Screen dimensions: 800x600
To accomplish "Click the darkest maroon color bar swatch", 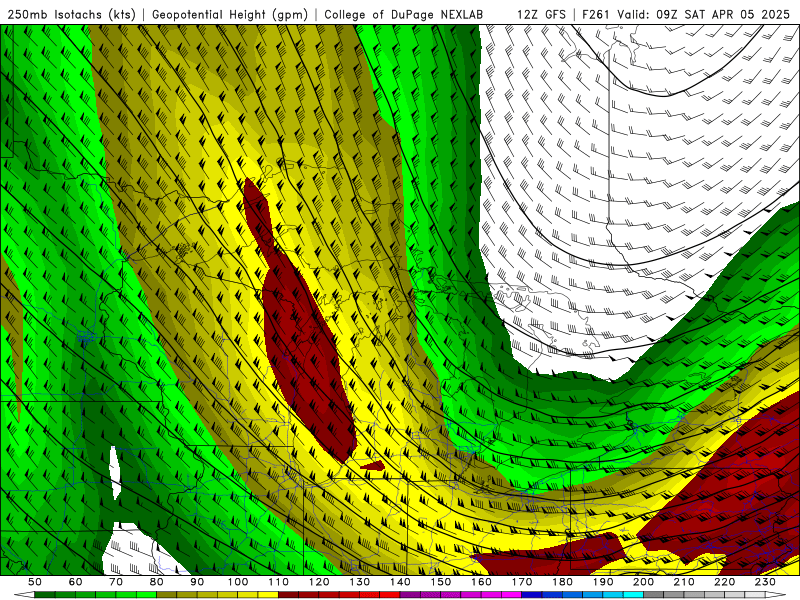I will point(288,595).
